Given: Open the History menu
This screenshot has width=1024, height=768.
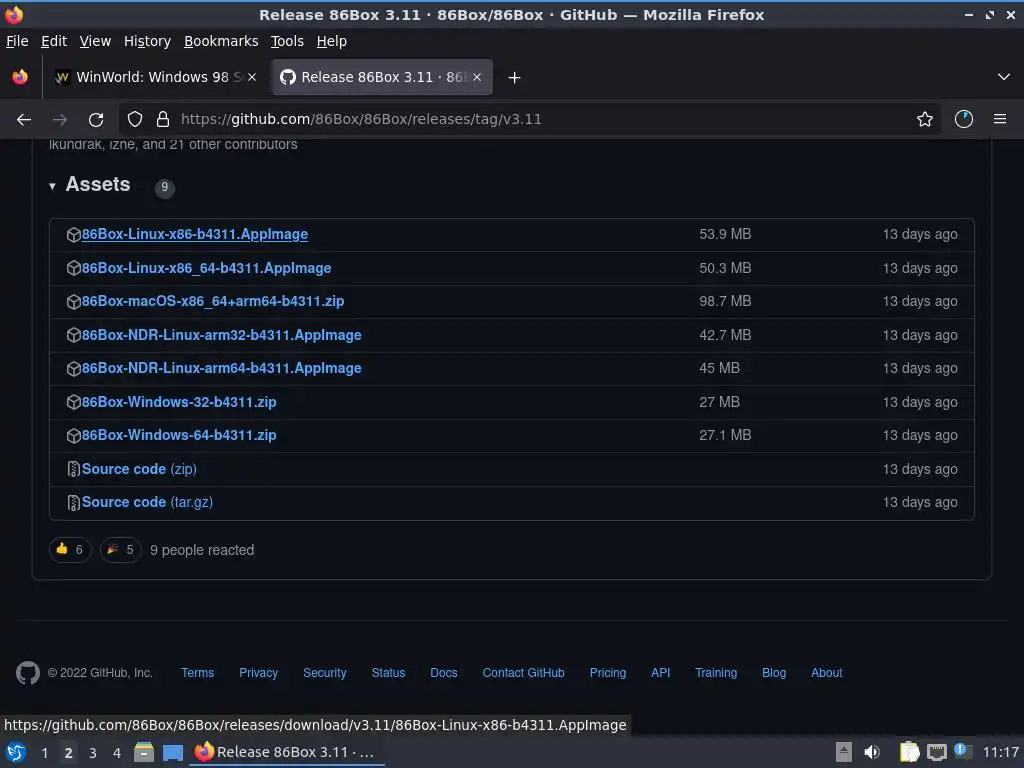Looking at the screenshot, I should (148, 41).
